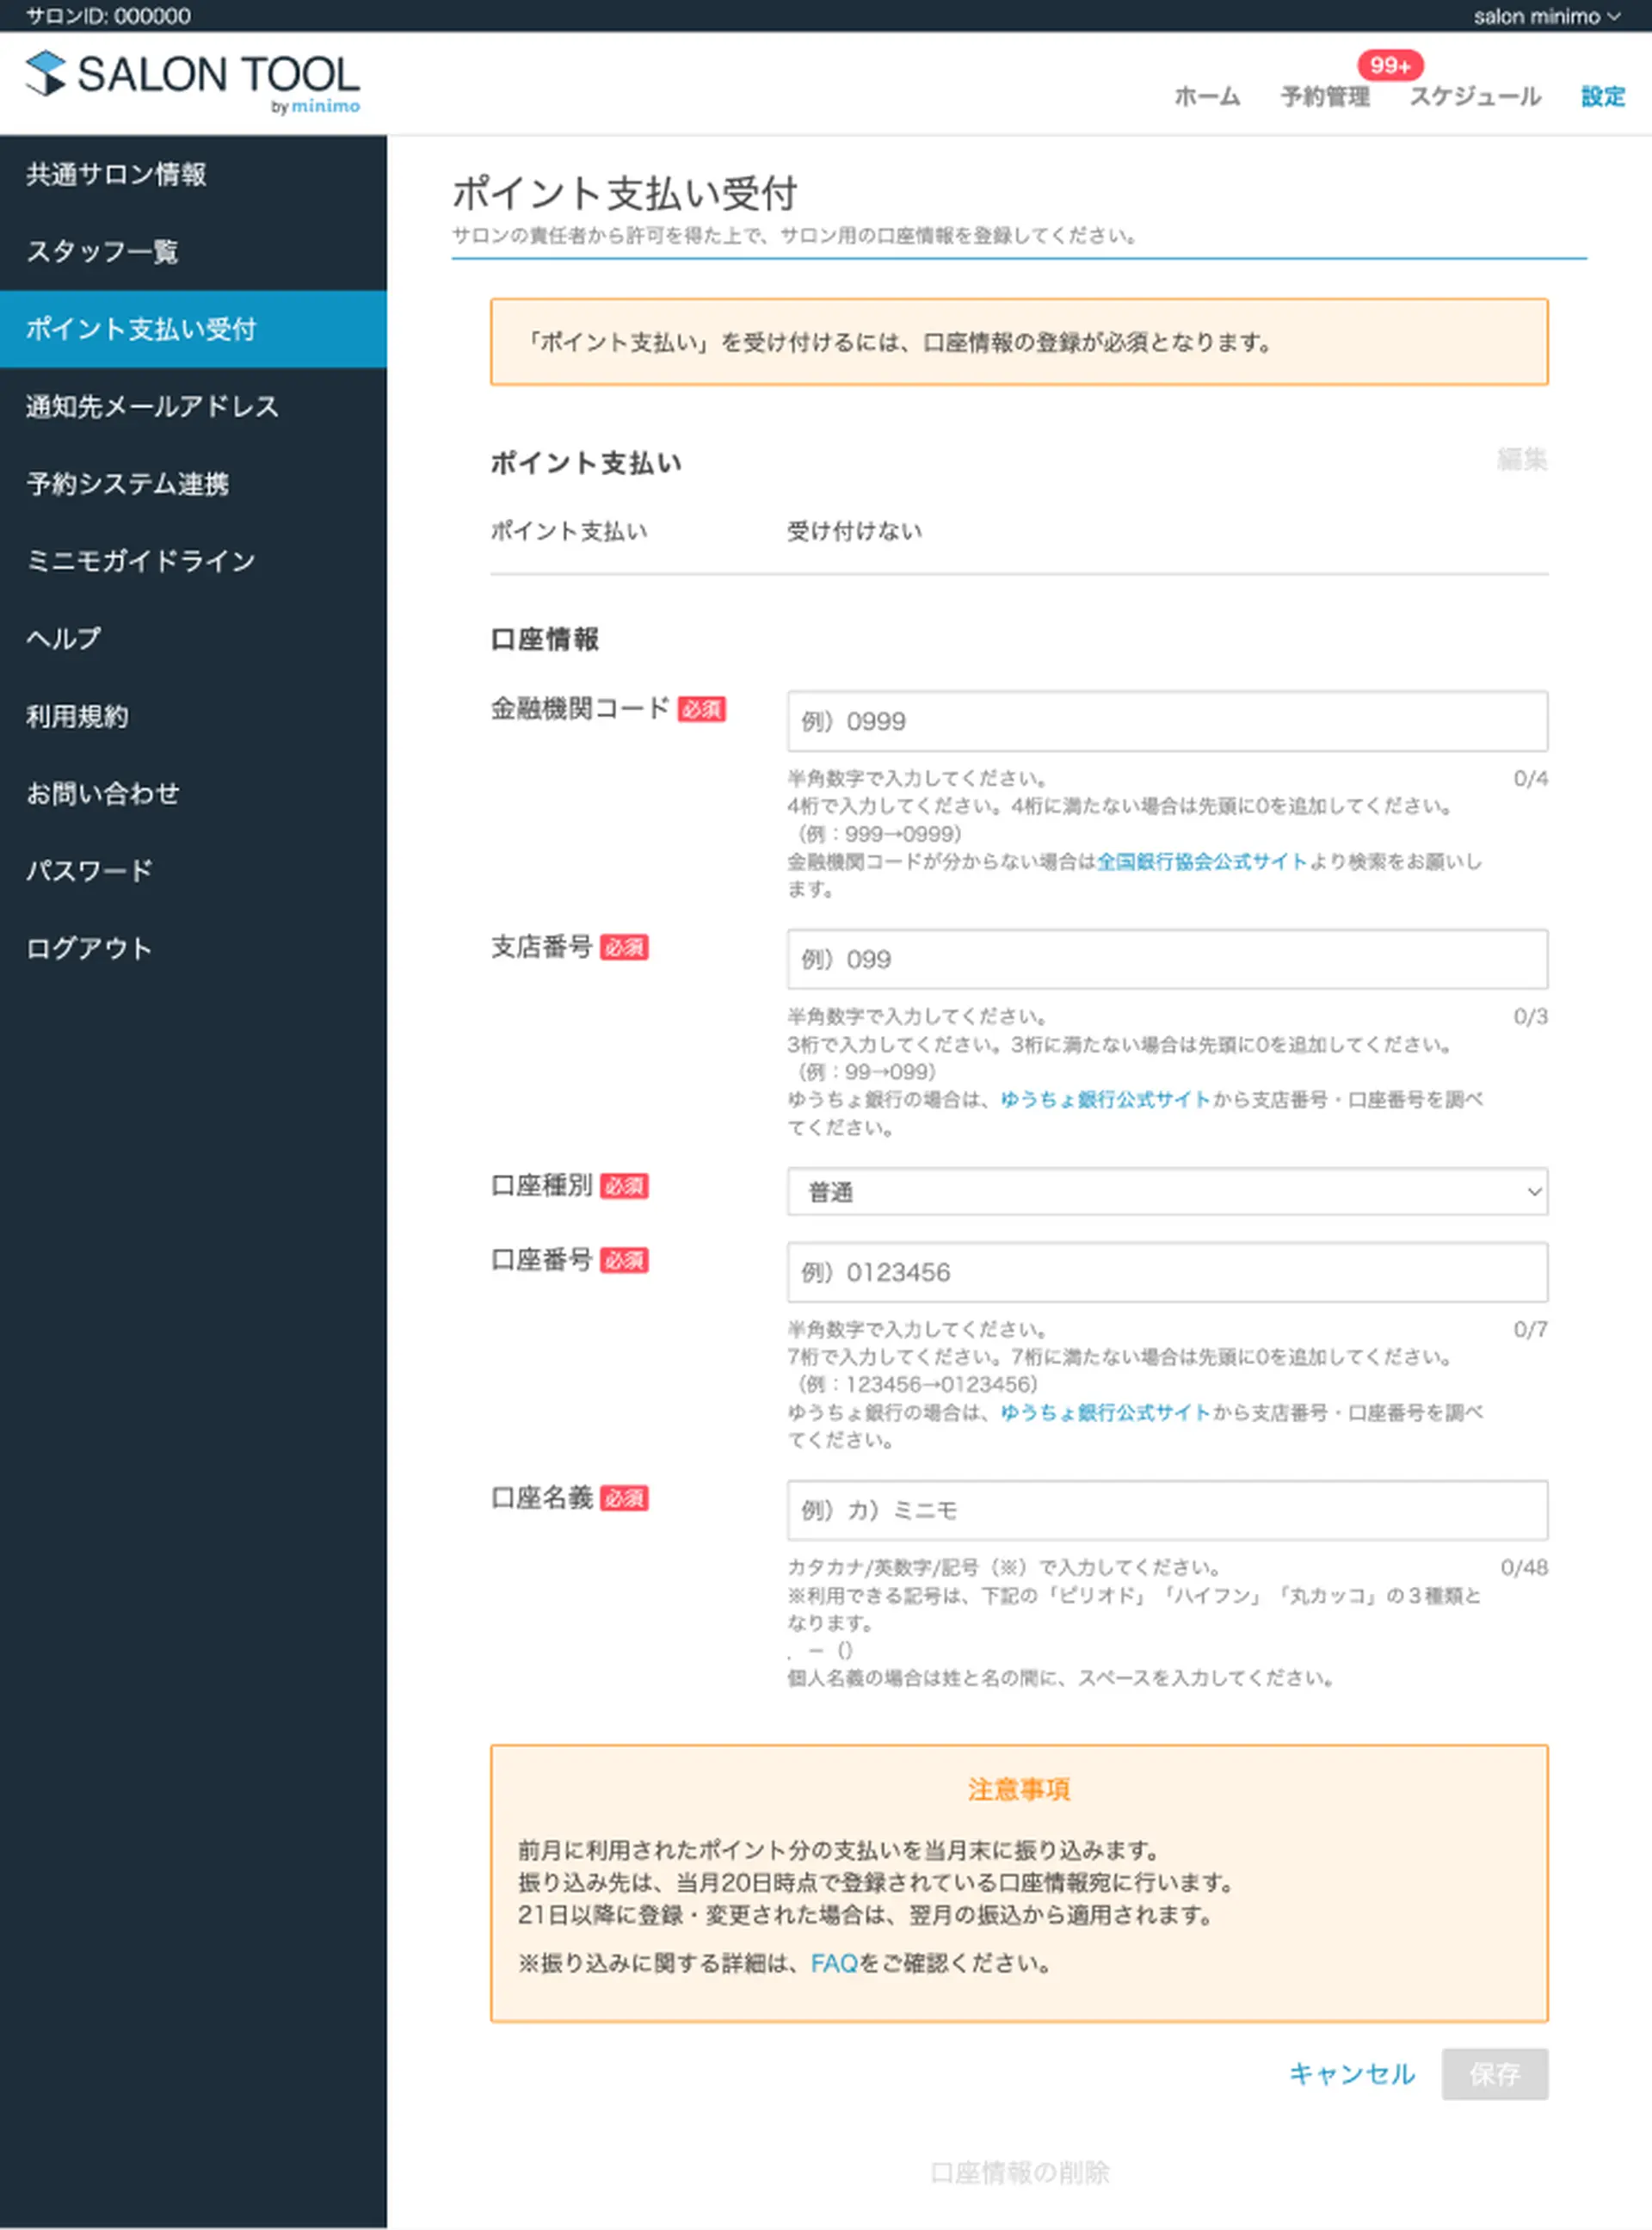This screenshot has width=1652, height=2230.
Task: Open スケジュール in the top navigation
Action: point(1477,97)
